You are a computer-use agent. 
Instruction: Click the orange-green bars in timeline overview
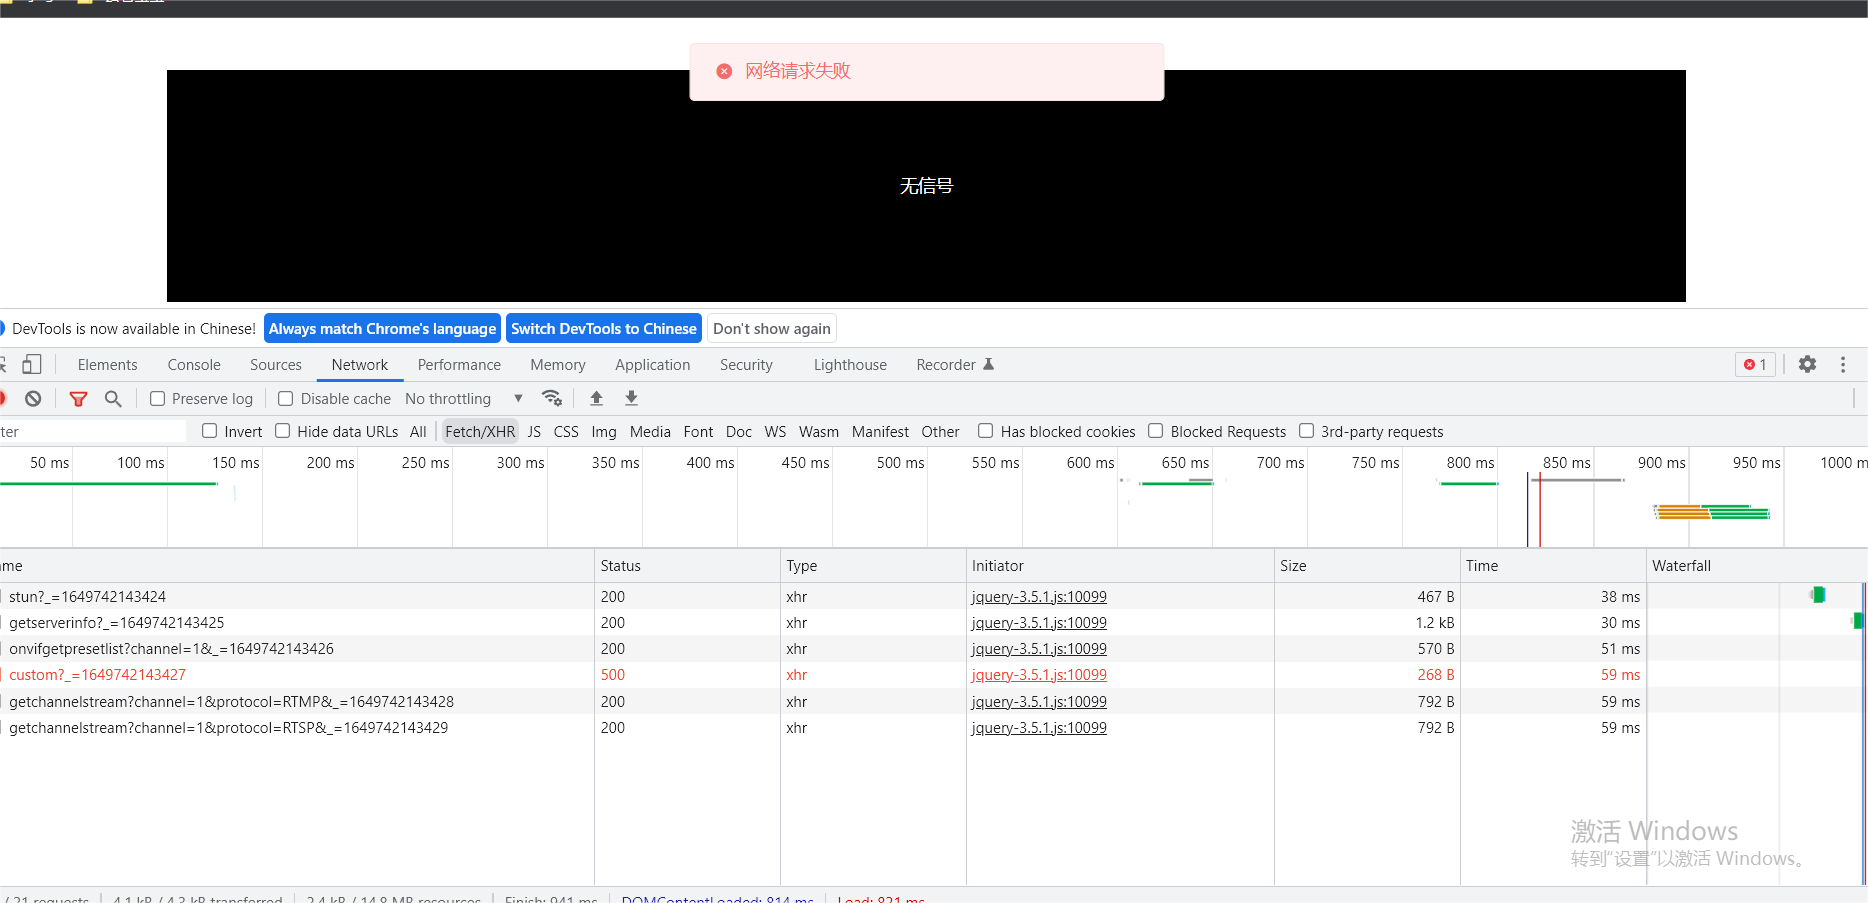[1712, 512]
